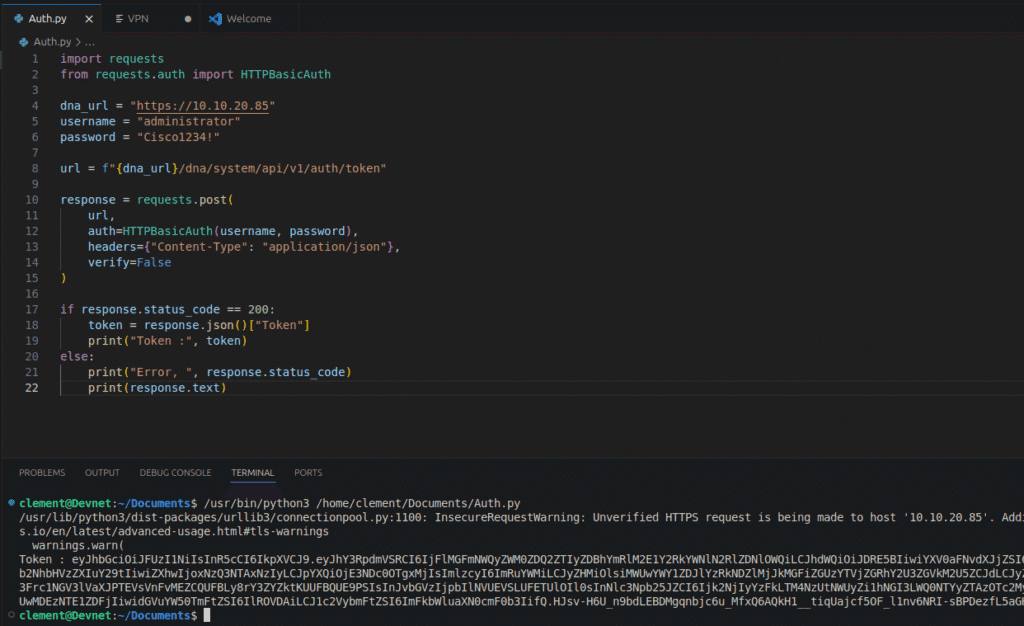Switch to the PROBLEMS panel tab
Screen dimensions: 1024x626
[x=42, y=473]
